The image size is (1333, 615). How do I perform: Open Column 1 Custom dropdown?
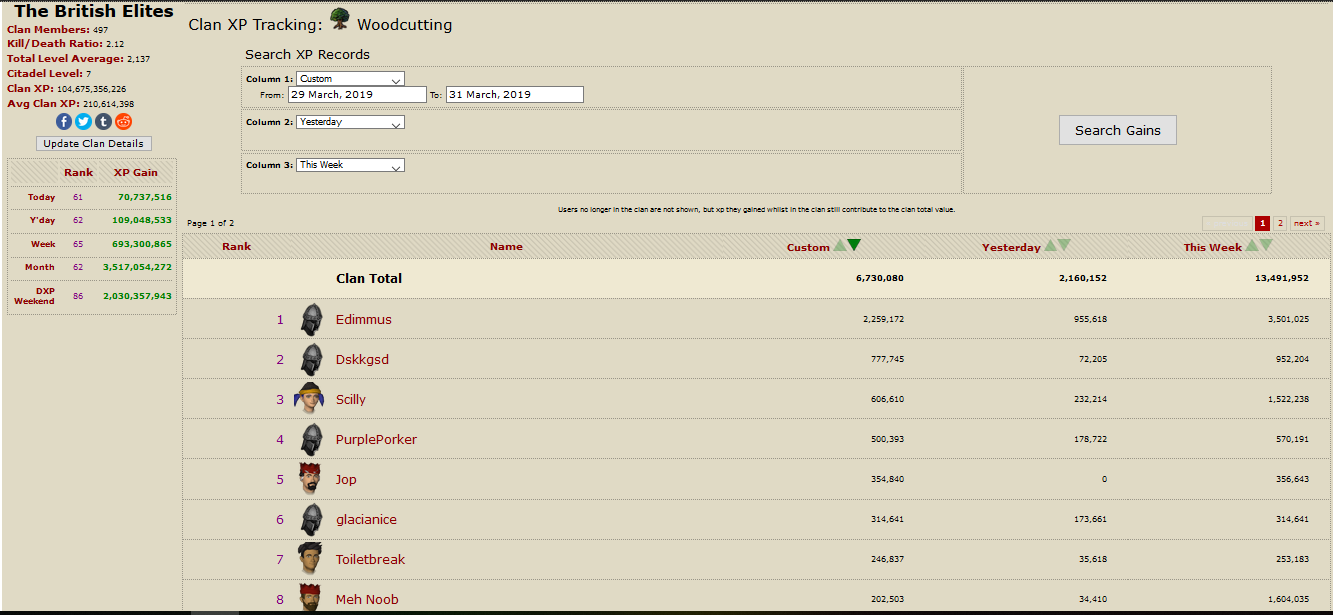(350, 79)
